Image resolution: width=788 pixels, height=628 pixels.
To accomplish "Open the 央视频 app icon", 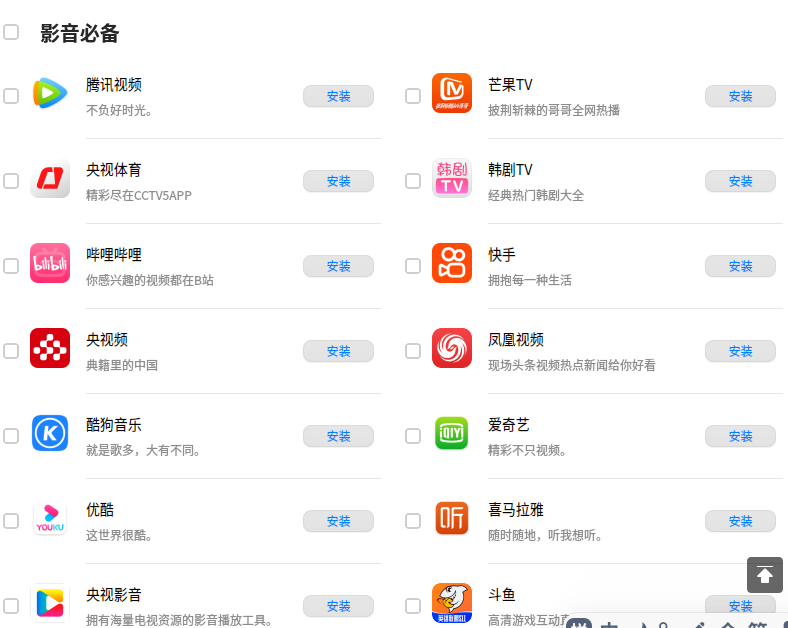I will (x=50, y=348).
